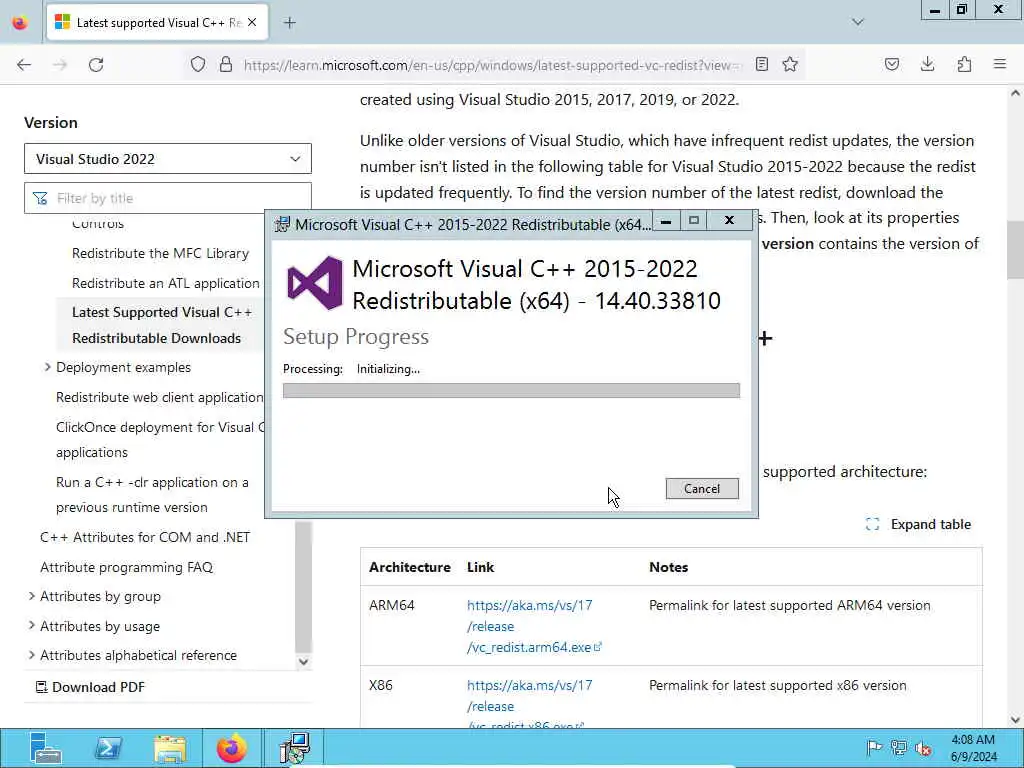This screenshot has height=768, width=1024.
Task: Open Attribute programming FAQ item
Action: [127, 567]
